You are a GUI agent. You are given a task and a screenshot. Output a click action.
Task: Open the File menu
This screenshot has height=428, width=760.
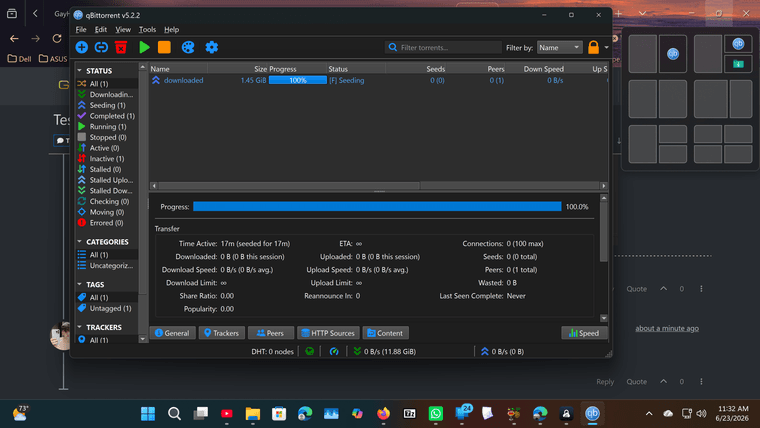(81, 30)
